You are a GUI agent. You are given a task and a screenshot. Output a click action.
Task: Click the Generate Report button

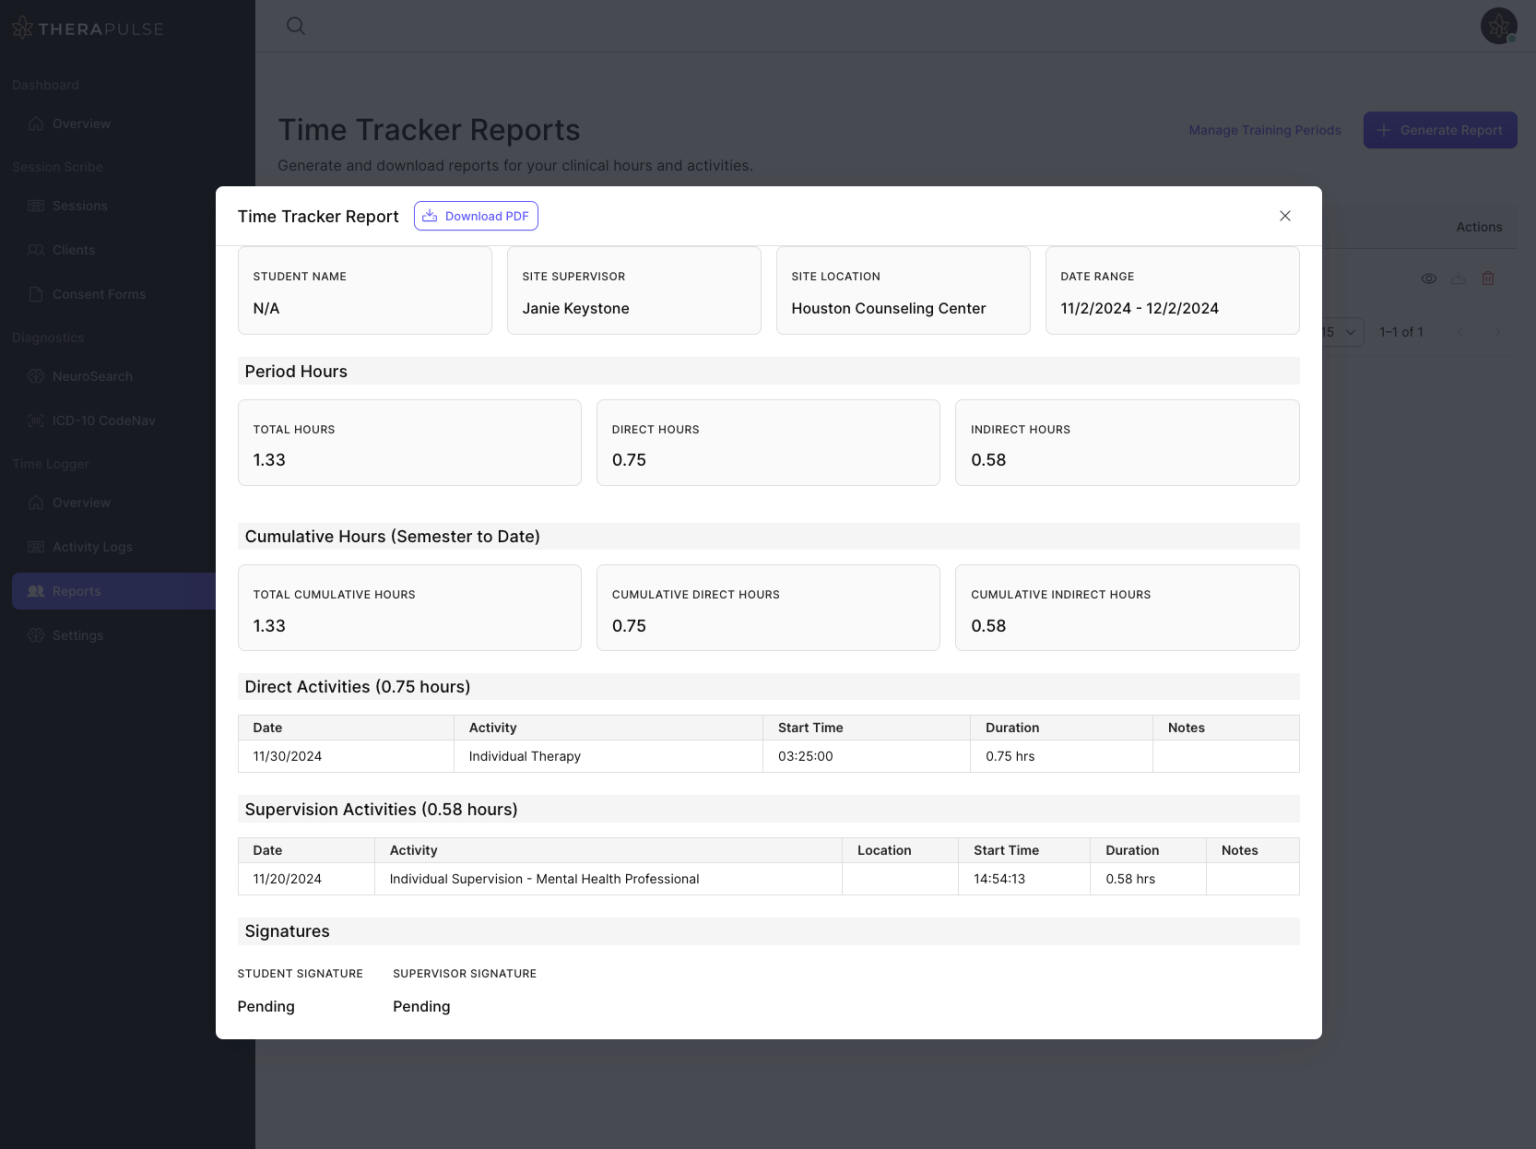[1440, 130]
